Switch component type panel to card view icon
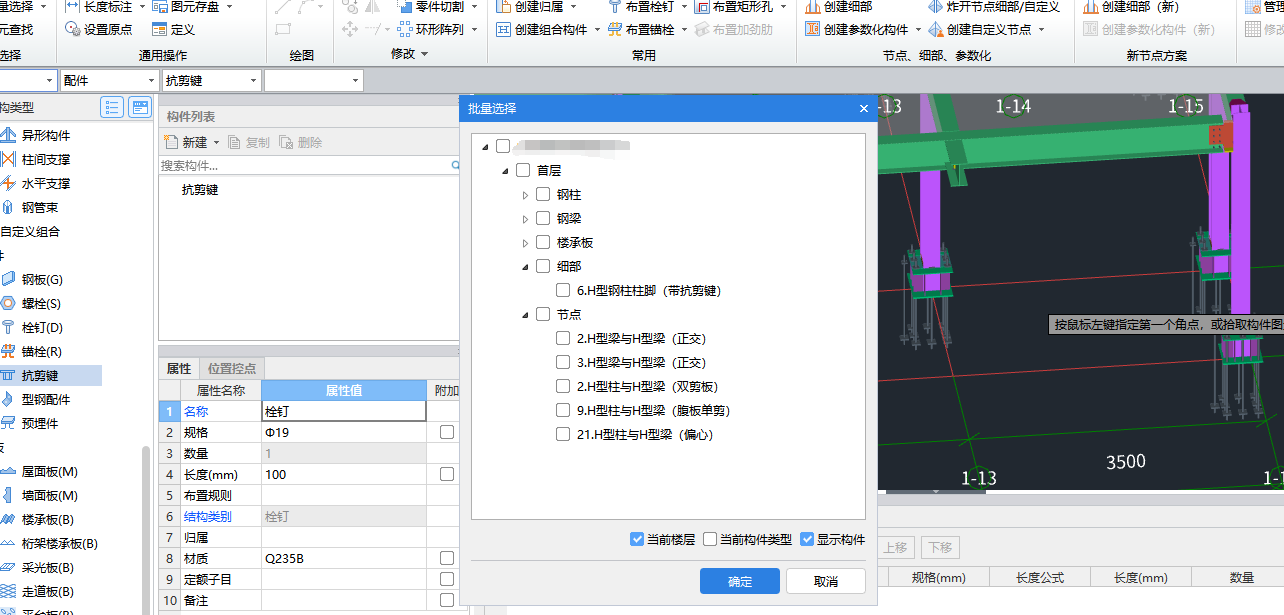This screenshot has width=1284, height=615. coord(140,107)
